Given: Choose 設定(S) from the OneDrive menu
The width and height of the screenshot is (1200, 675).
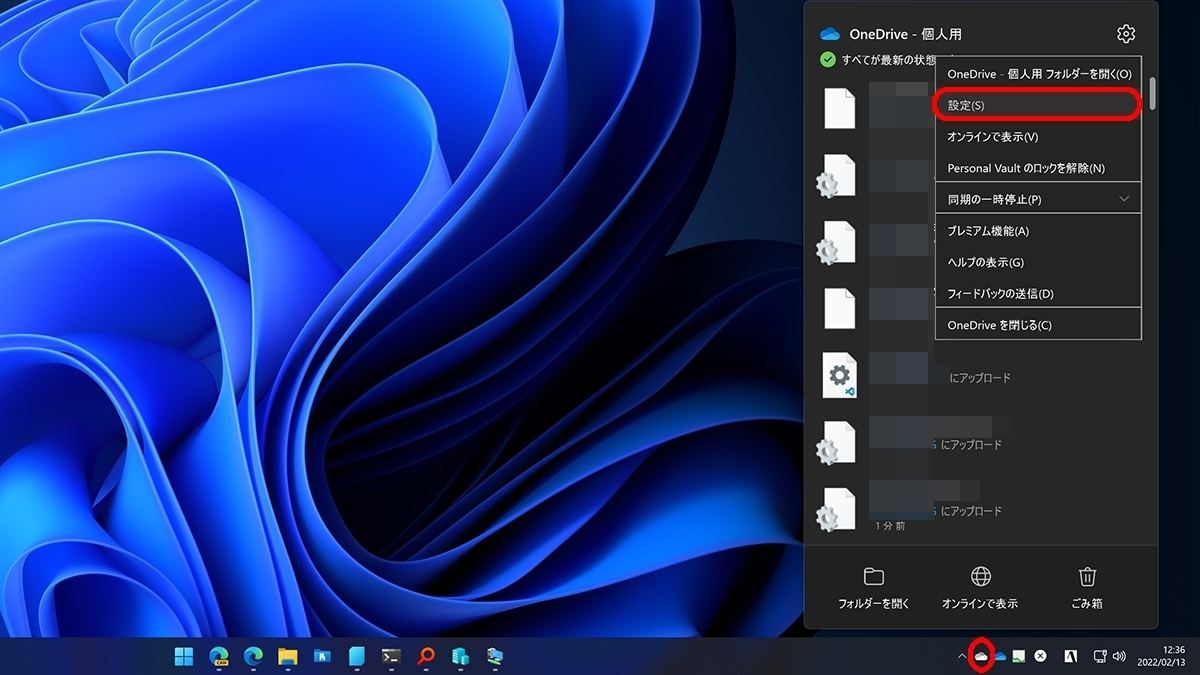Looking at the screenshot, I should 1038,105.
